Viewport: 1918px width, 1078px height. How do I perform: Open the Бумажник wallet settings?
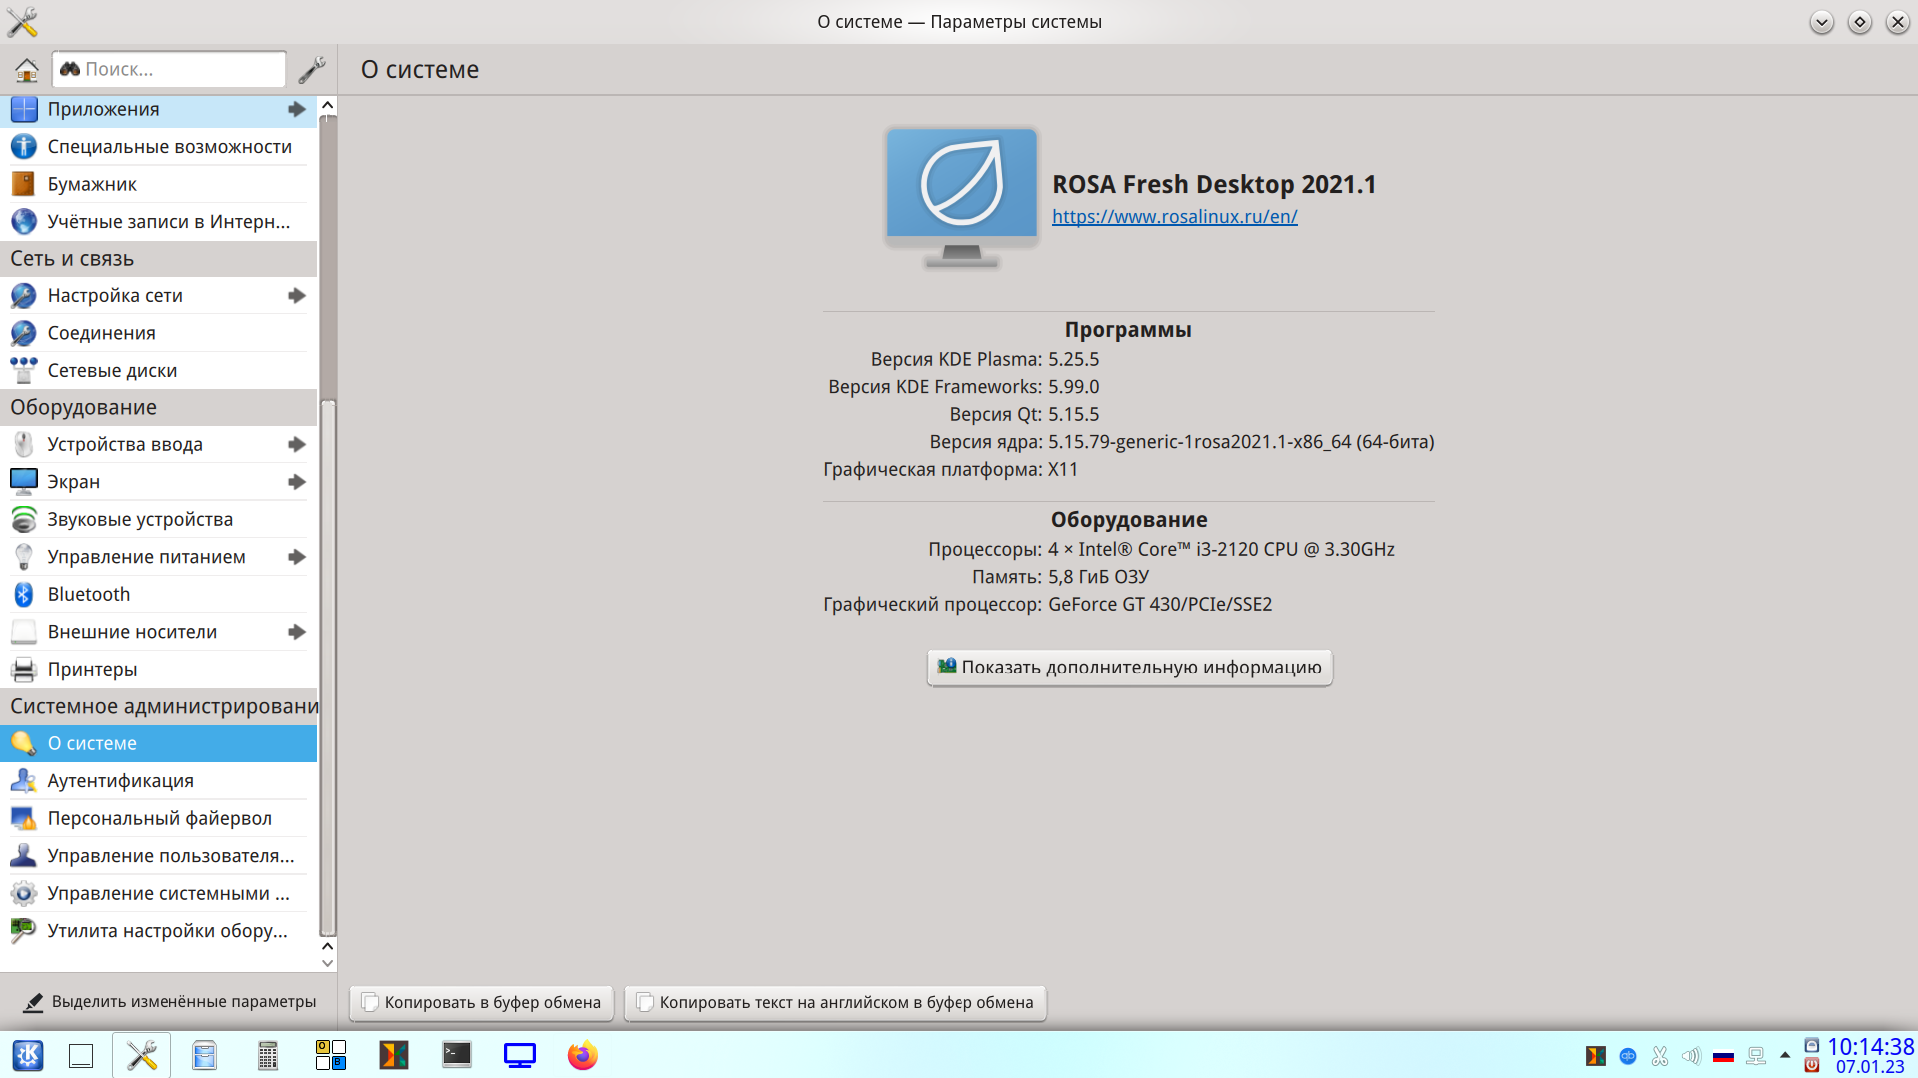[x=158, y=184]
